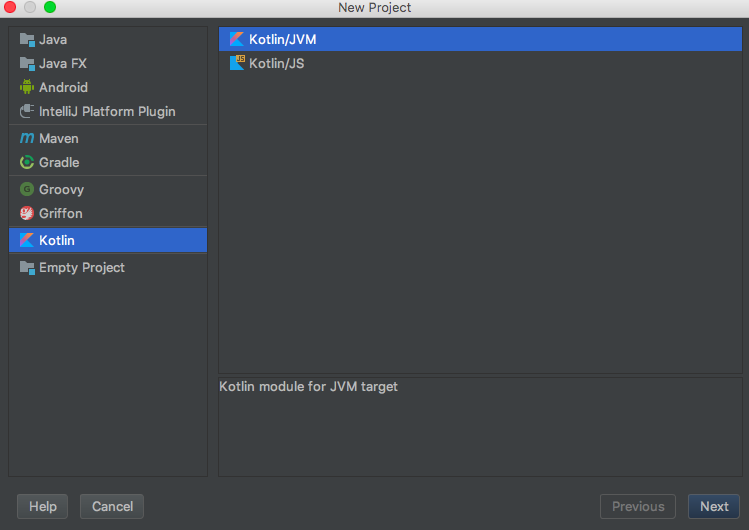Select the Kotlin/JVM text label
749x530 pixels.
tap(283, 39)
